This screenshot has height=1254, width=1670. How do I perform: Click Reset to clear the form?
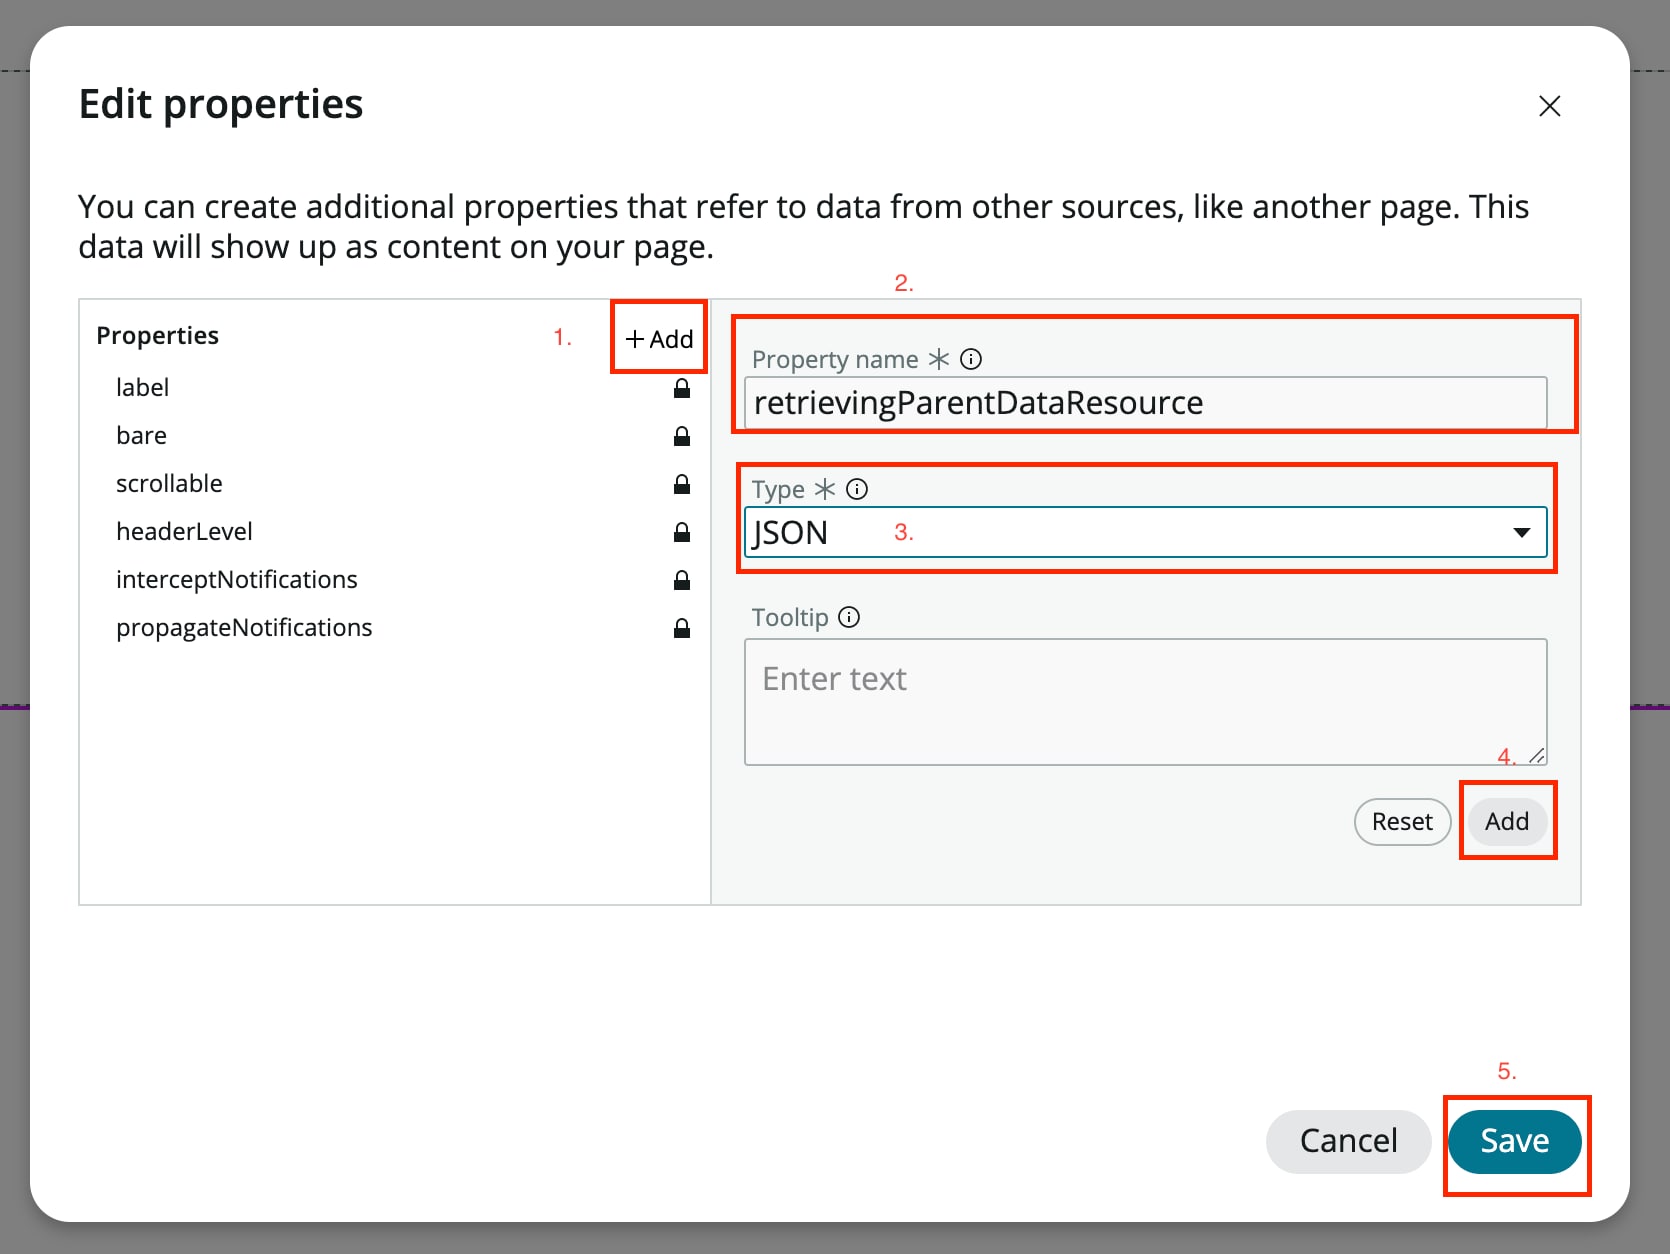[1402, 821]
